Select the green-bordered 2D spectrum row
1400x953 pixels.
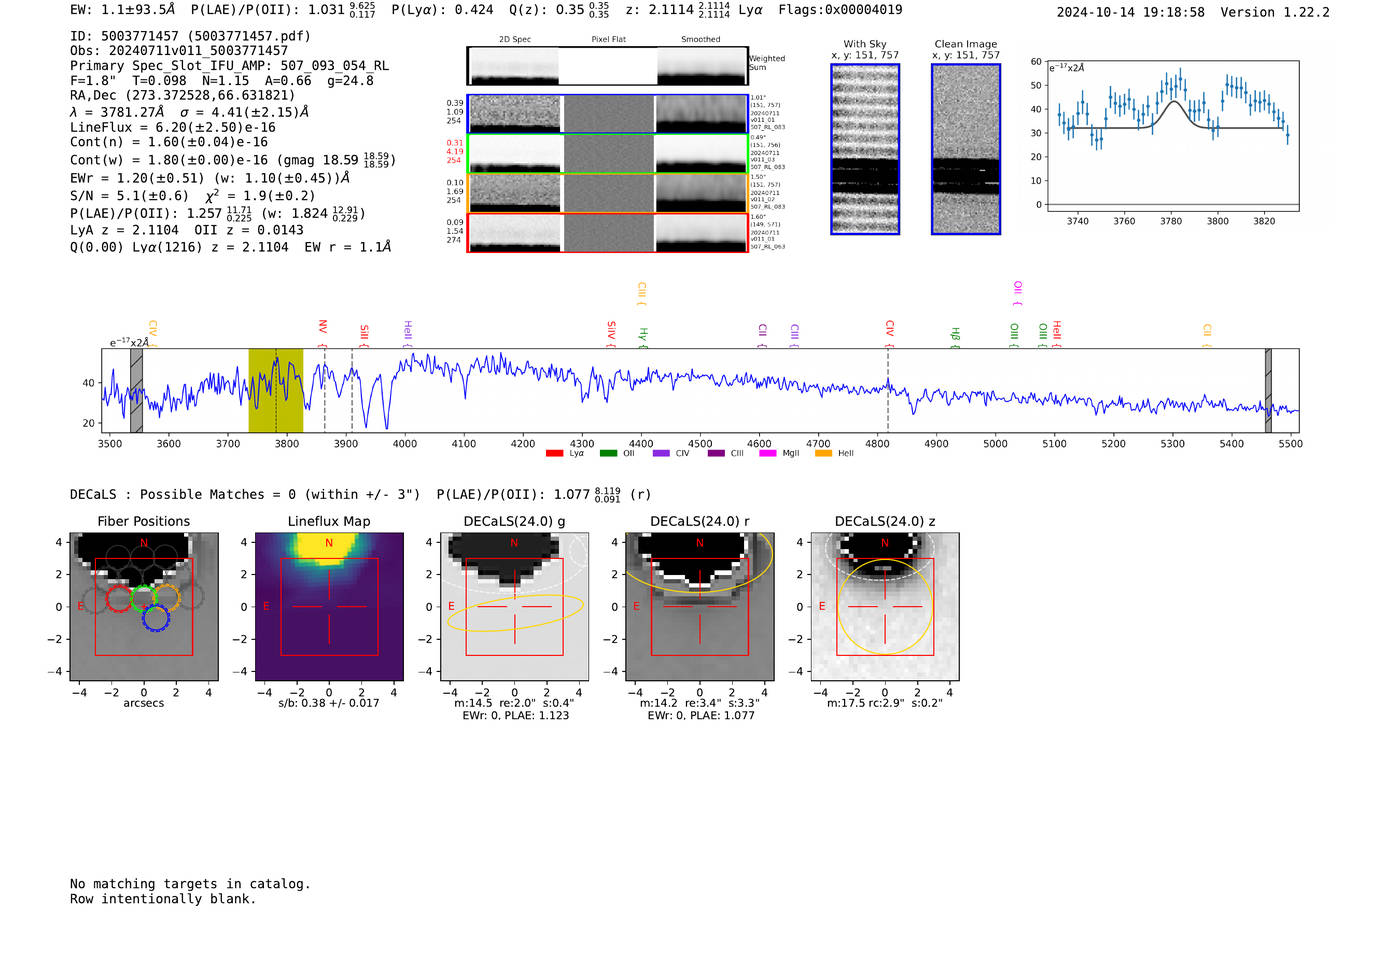click(x=608, y=154)
